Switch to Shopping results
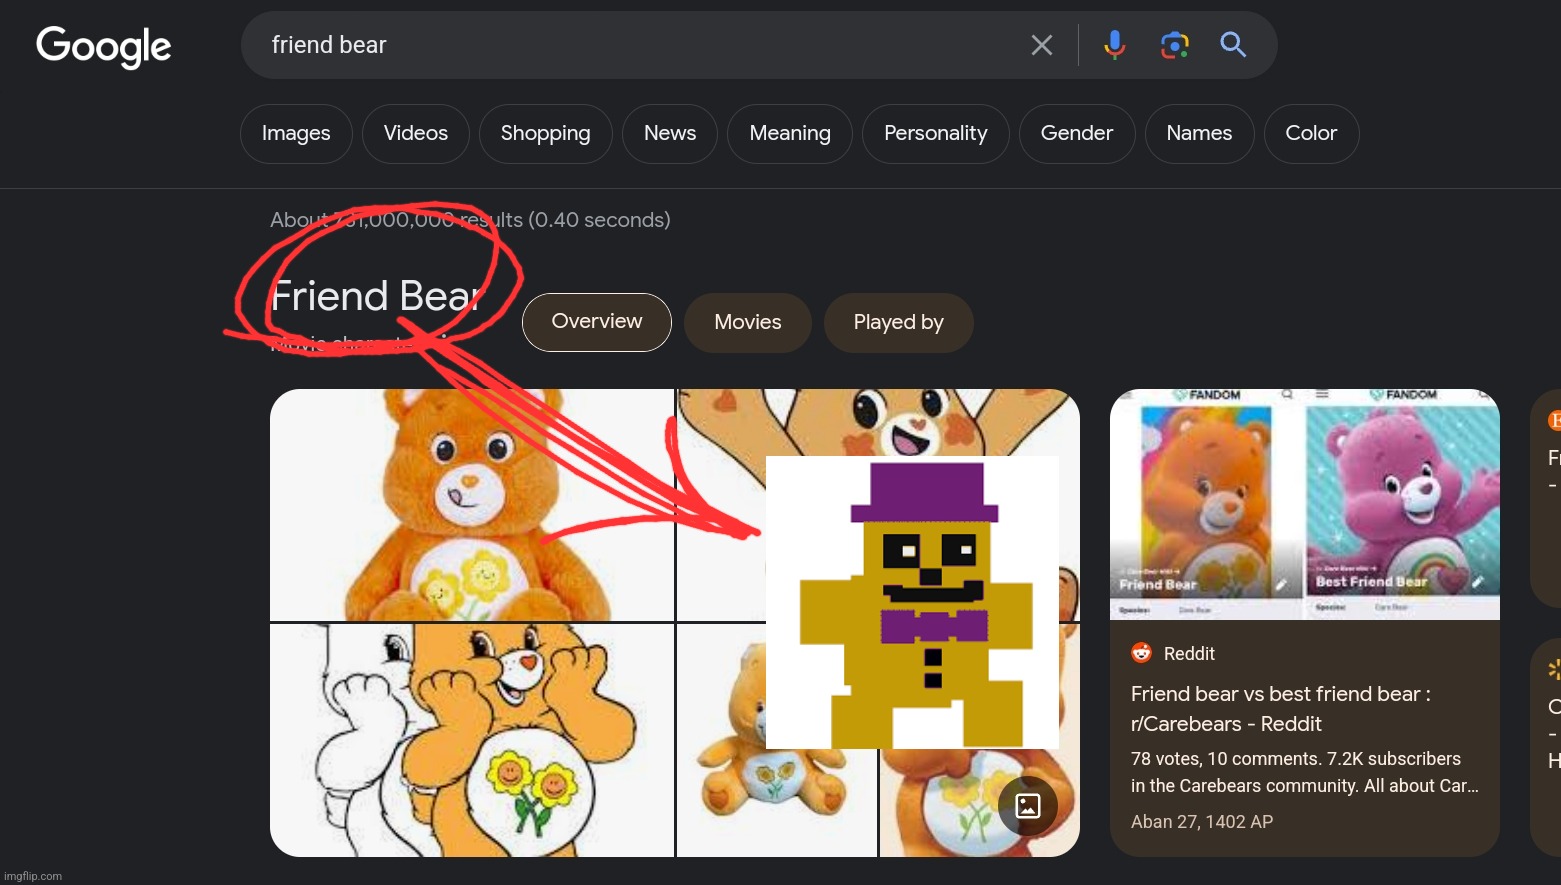The height and width of the screenshot is (885, 1561). (545, 133)
